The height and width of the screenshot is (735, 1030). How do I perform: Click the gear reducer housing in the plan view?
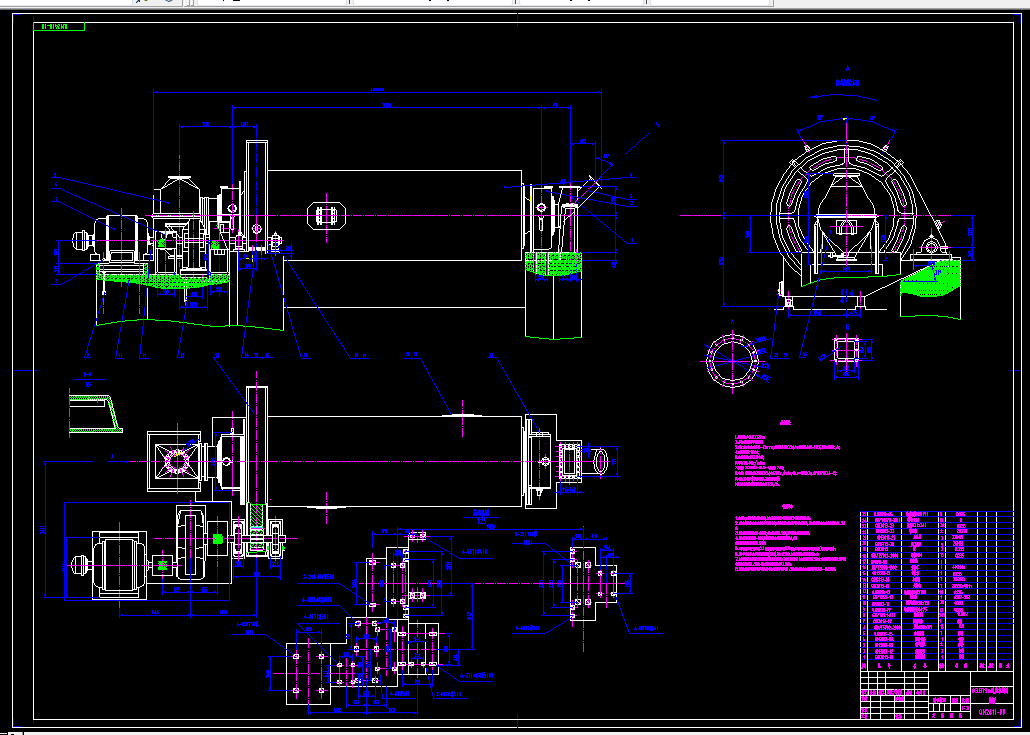pos(190,542)
